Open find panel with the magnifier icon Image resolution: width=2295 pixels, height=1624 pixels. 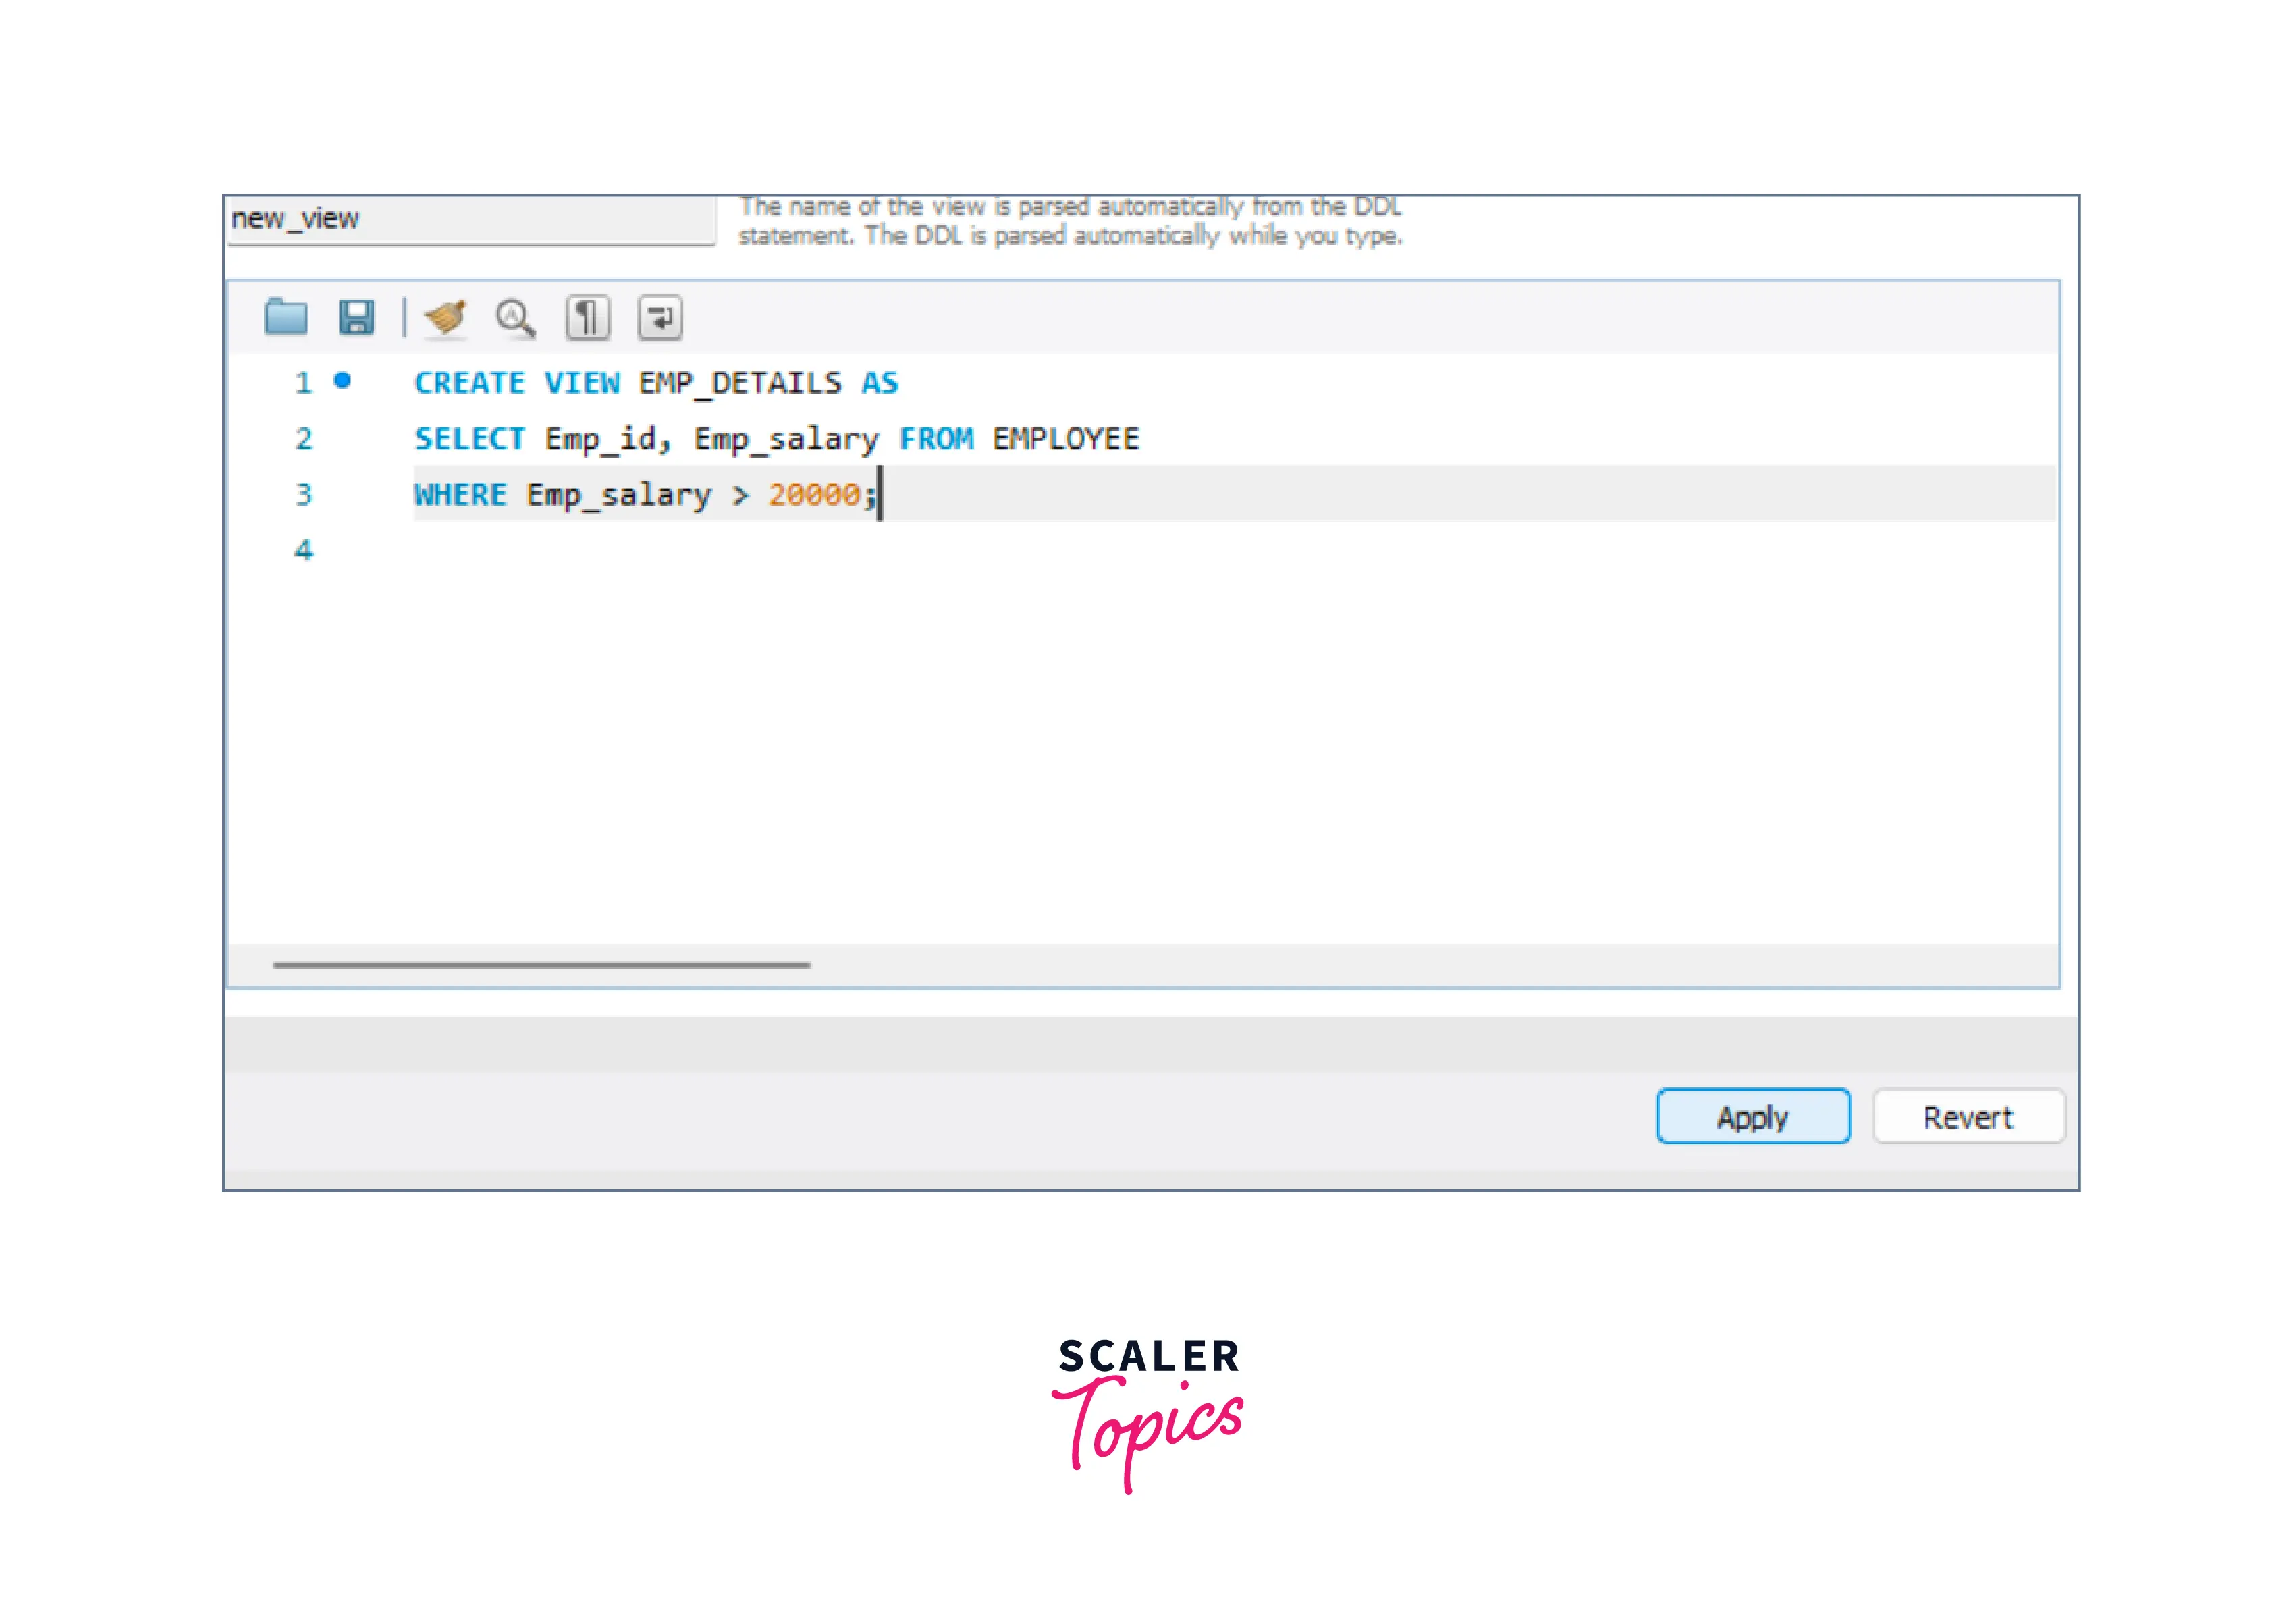click(x=515, y=318)
